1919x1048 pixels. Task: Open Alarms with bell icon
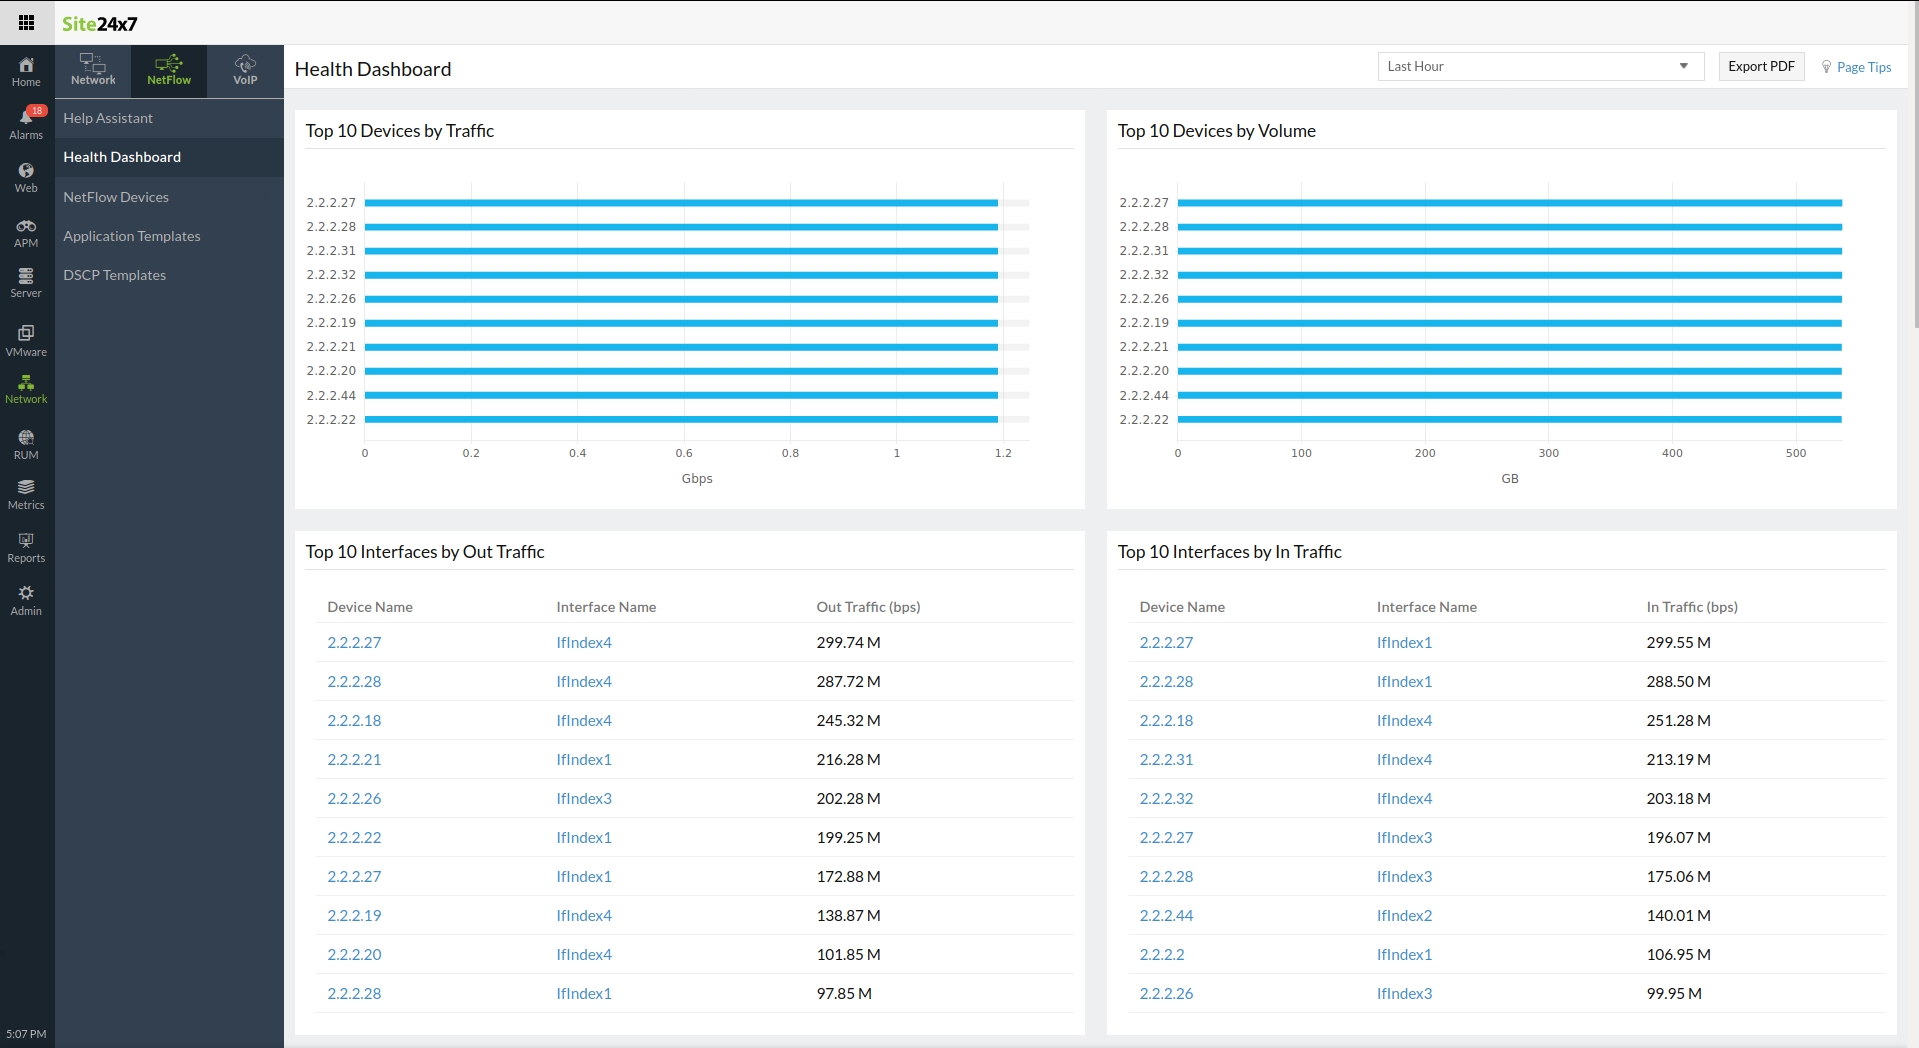[x=26, y=123]
